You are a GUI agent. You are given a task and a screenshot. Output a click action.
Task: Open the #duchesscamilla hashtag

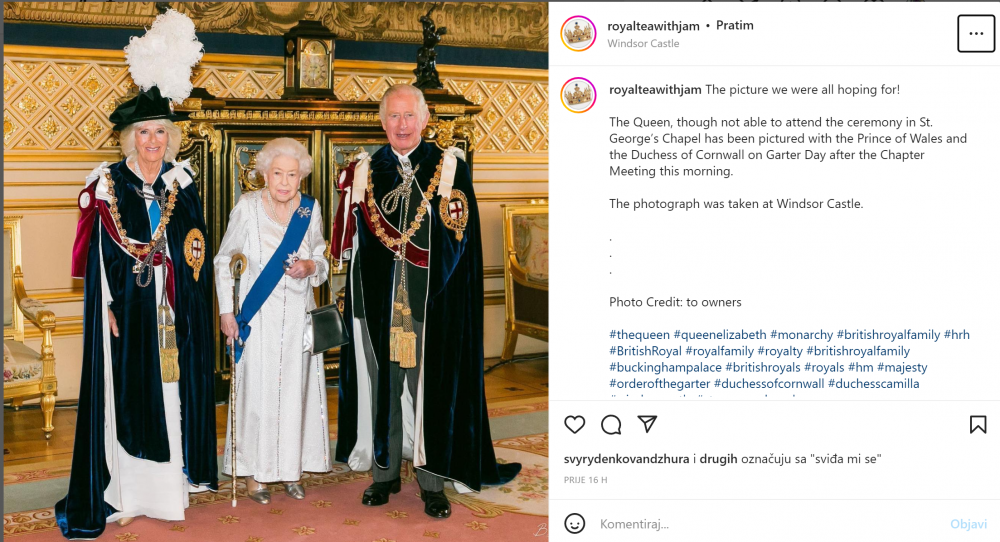click(873, 384)
